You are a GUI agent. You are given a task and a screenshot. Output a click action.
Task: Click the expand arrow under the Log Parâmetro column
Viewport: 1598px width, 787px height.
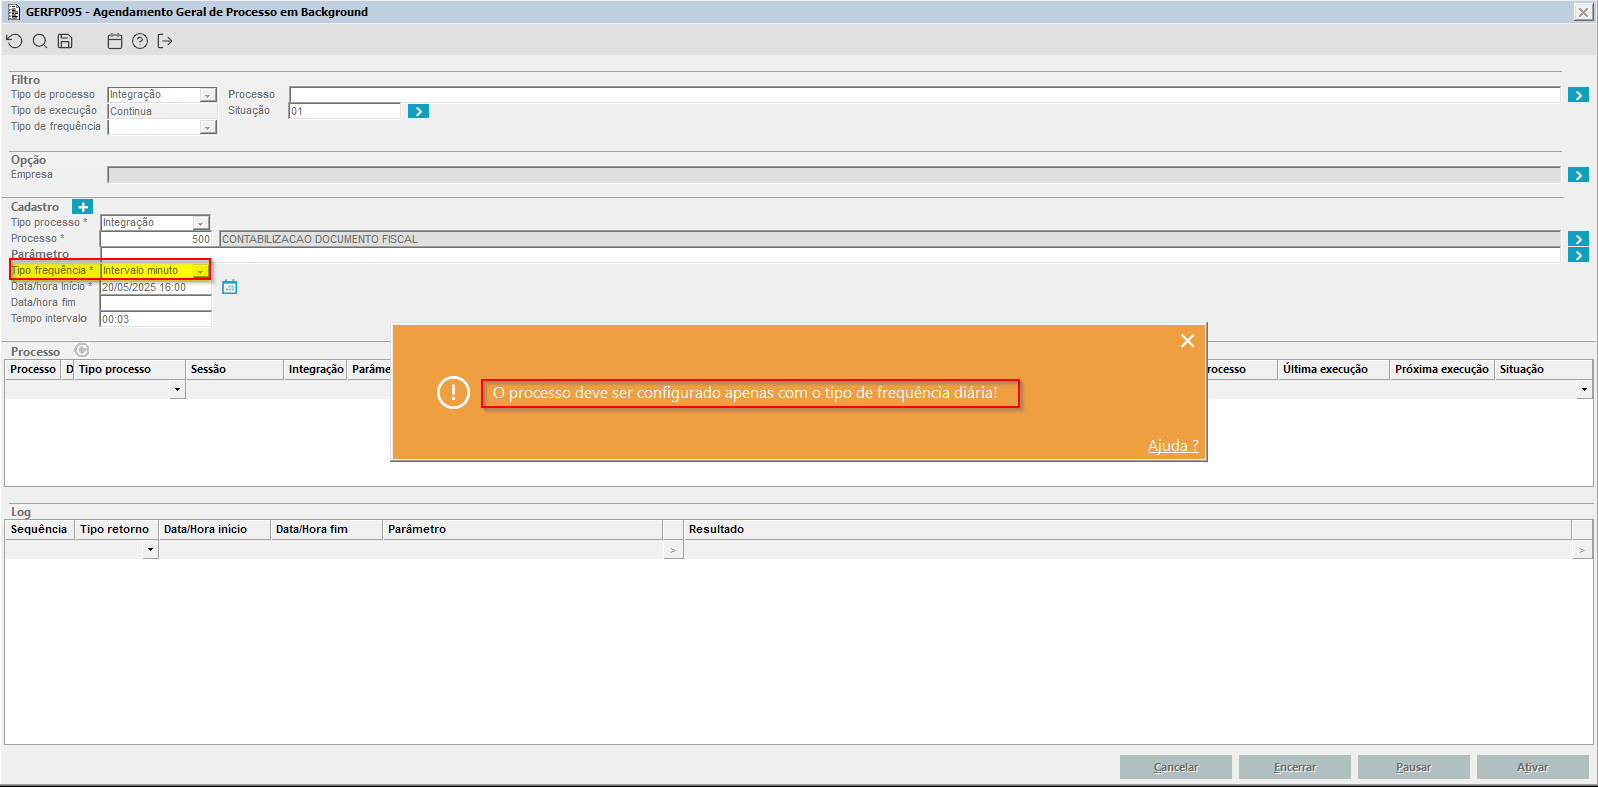pyautogui.click(x=673, y=550)
